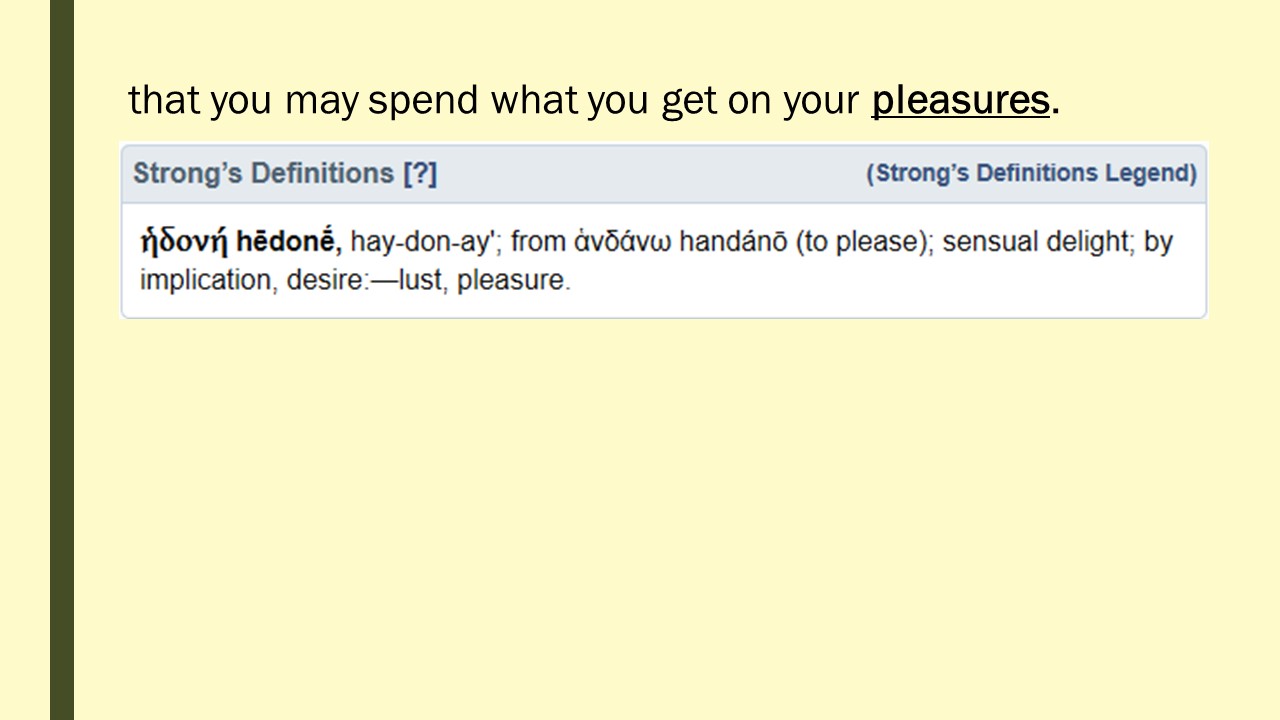Click the pronunciation "hay-don-ay'"
The image size is (1280, 720).
(425, 243)
